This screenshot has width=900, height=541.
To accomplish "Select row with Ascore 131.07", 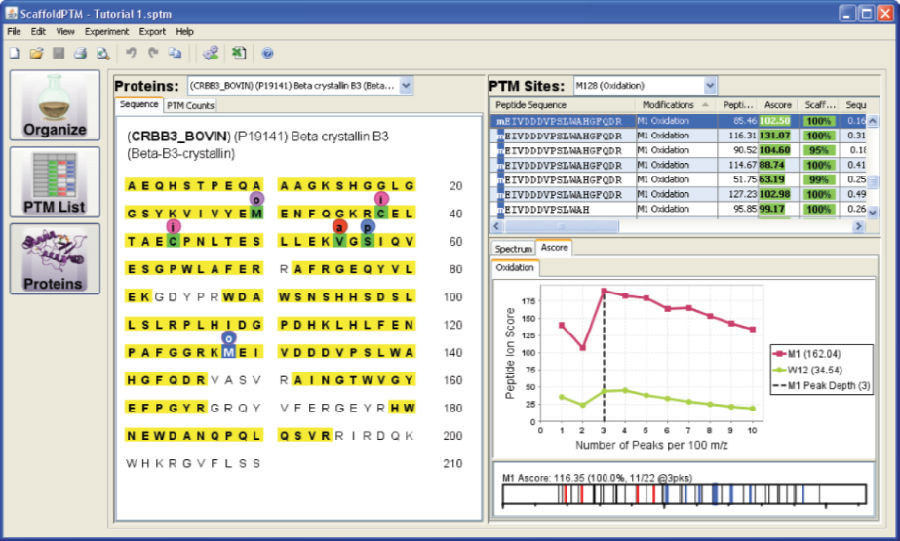I will pyautogui.click(x=678, y=136).
